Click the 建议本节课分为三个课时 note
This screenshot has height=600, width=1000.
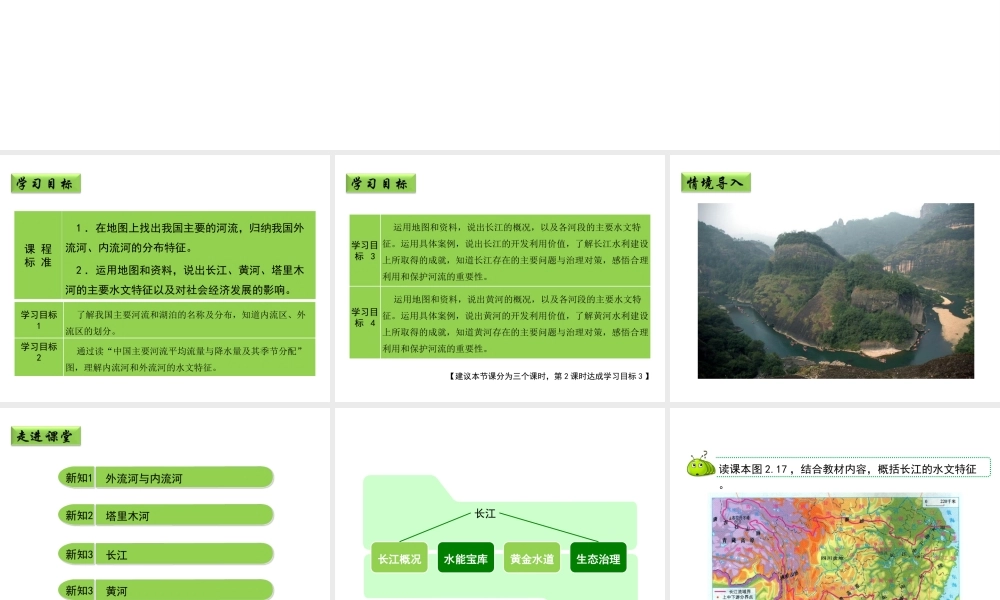pyautogui.click(x=549, y=376)
